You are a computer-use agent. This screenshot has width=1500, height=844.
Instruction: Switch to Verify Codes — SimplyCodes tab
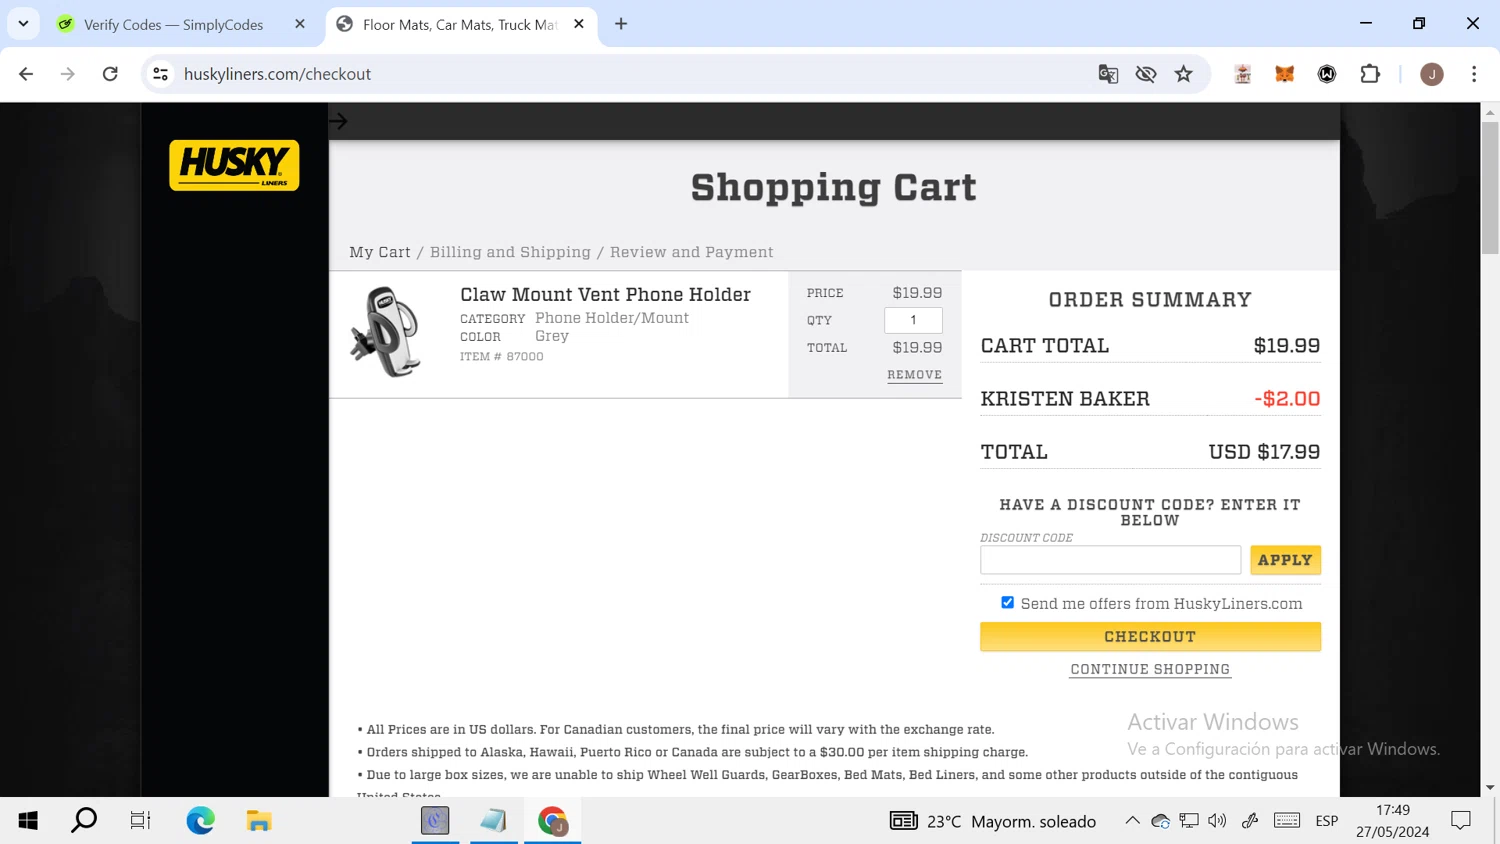pos(173,24)
